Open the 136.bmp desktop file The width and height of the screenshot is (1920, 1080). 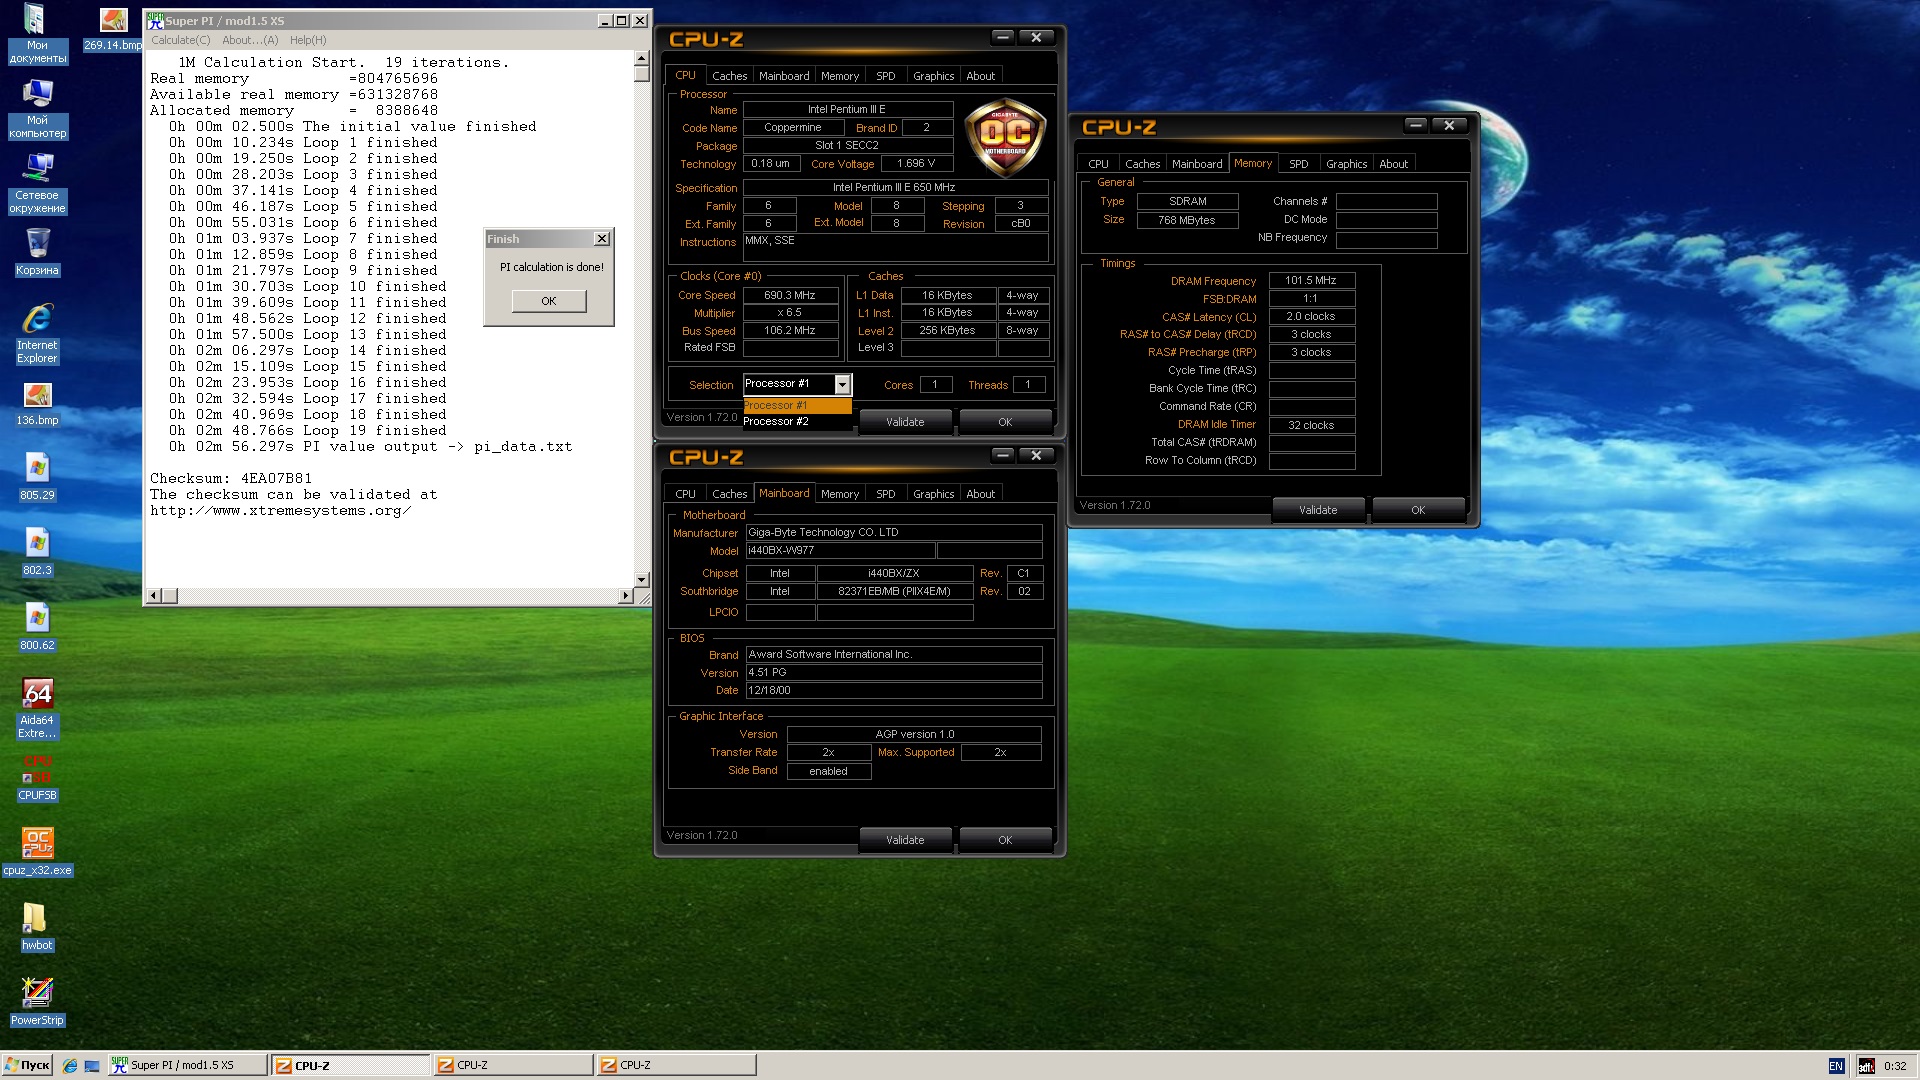pyautogui.click(x=37, y=402)
